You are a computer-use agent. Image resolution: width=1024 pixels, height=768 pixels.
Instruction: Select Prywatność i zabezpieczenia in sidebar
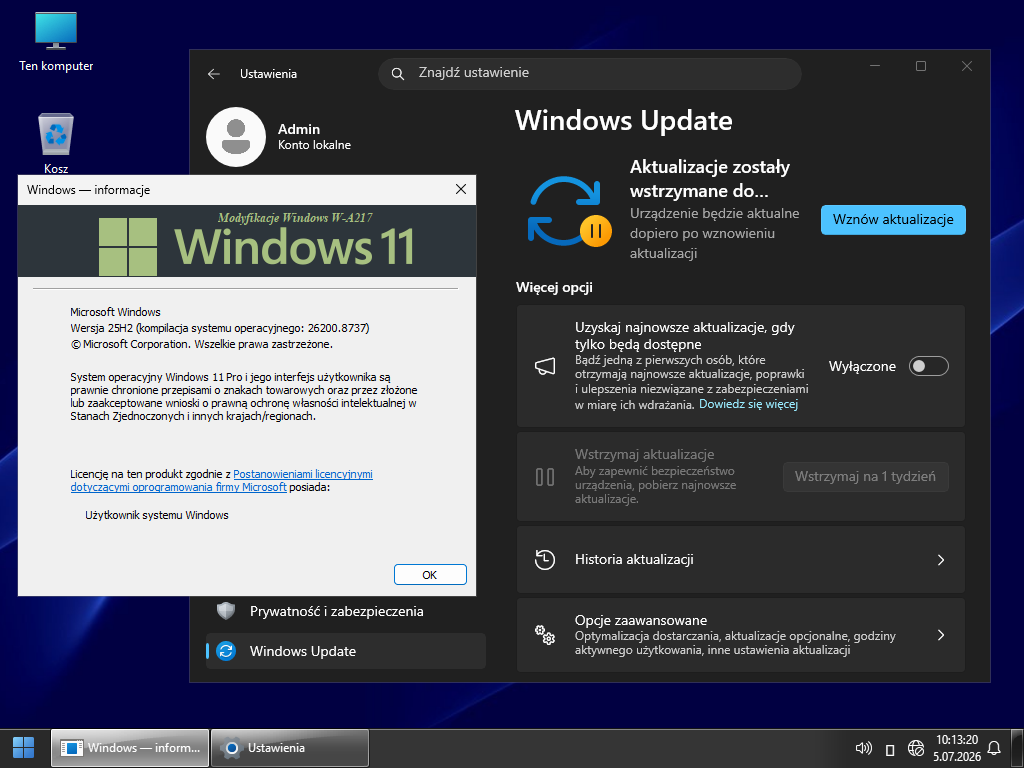point(346,611)
